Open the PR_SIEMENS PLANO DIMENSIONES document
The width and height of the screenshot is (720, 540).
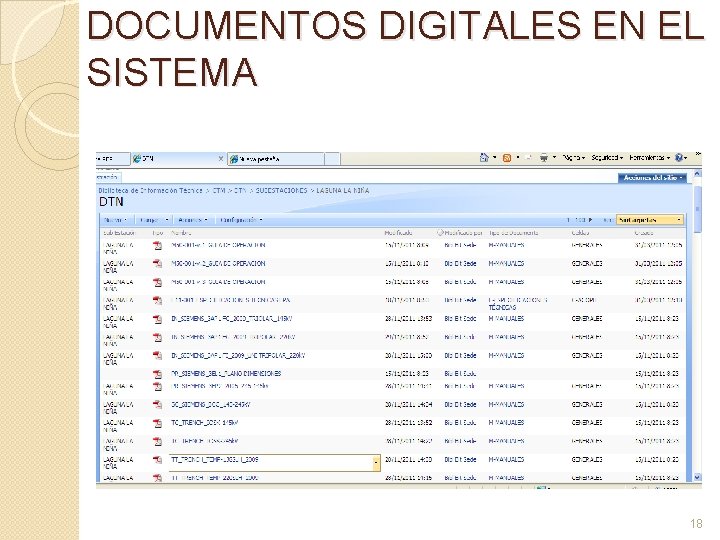[226, 374]
